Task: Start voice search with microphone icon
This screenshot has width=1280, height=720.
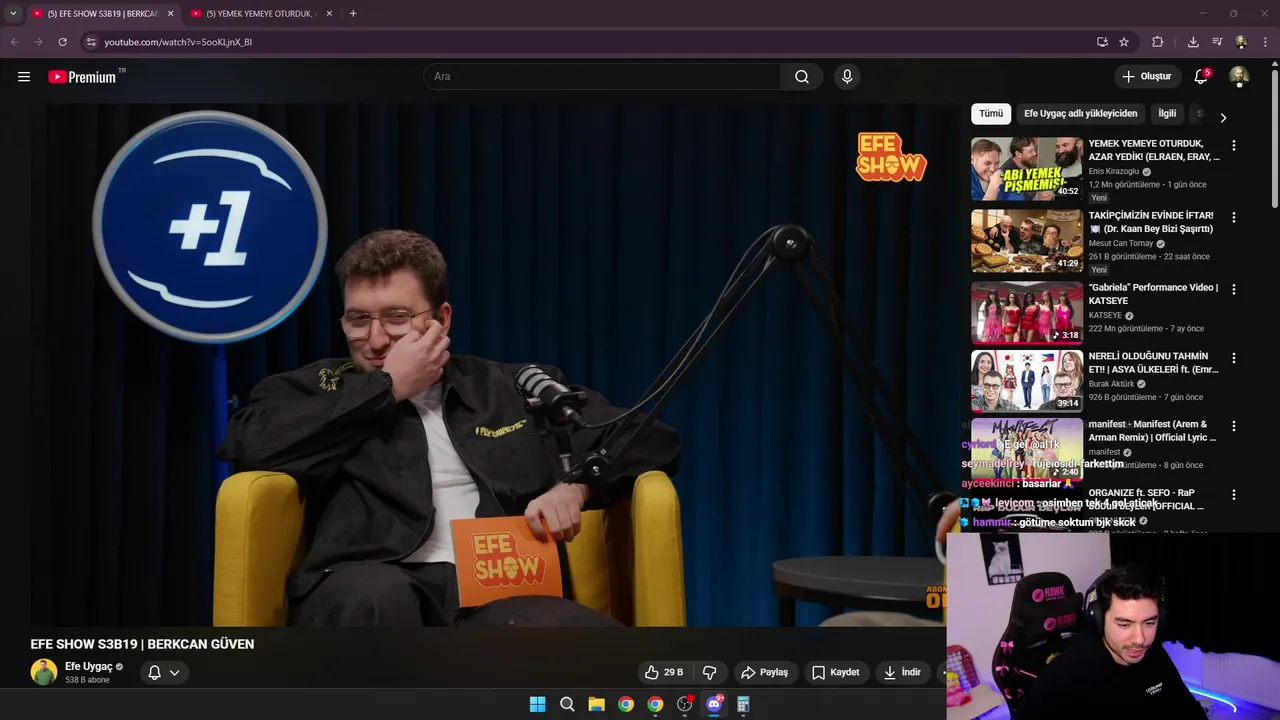Action: tap(847, 77)
